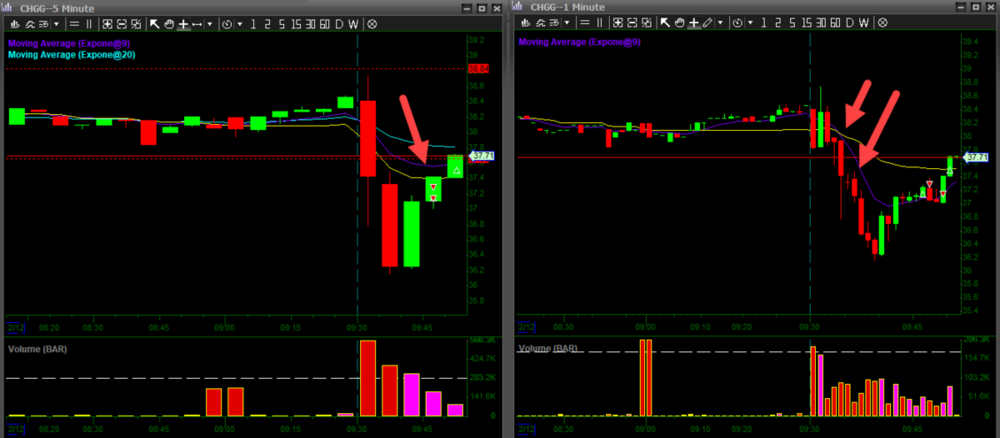
Task: Pick the pencil draw tool in 1 Minute chart
Action: tap(707, 22)
